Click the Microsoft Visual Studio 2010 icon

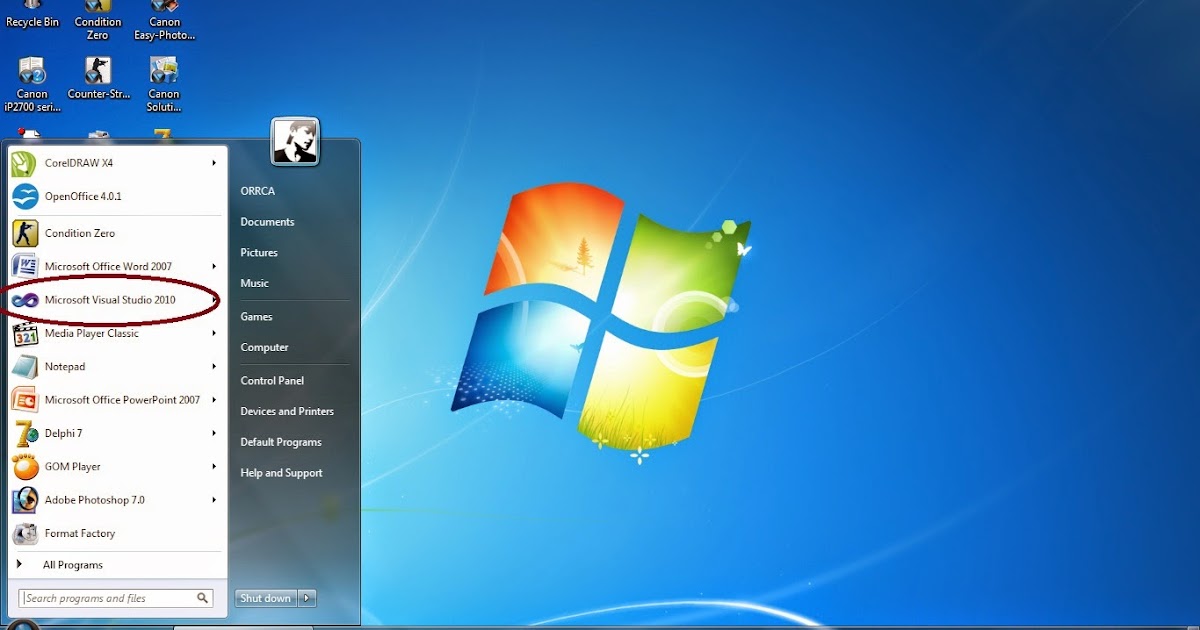[25, 300]
